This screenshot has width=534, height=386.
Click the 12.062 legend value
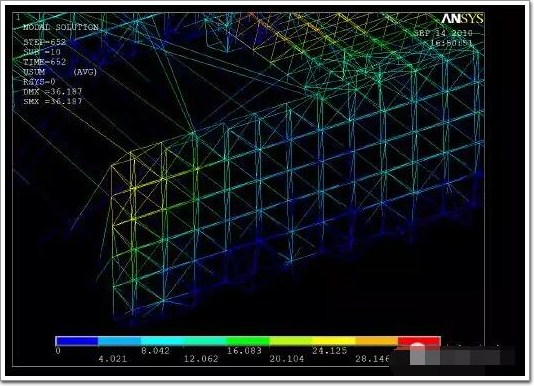coord(201,359)
